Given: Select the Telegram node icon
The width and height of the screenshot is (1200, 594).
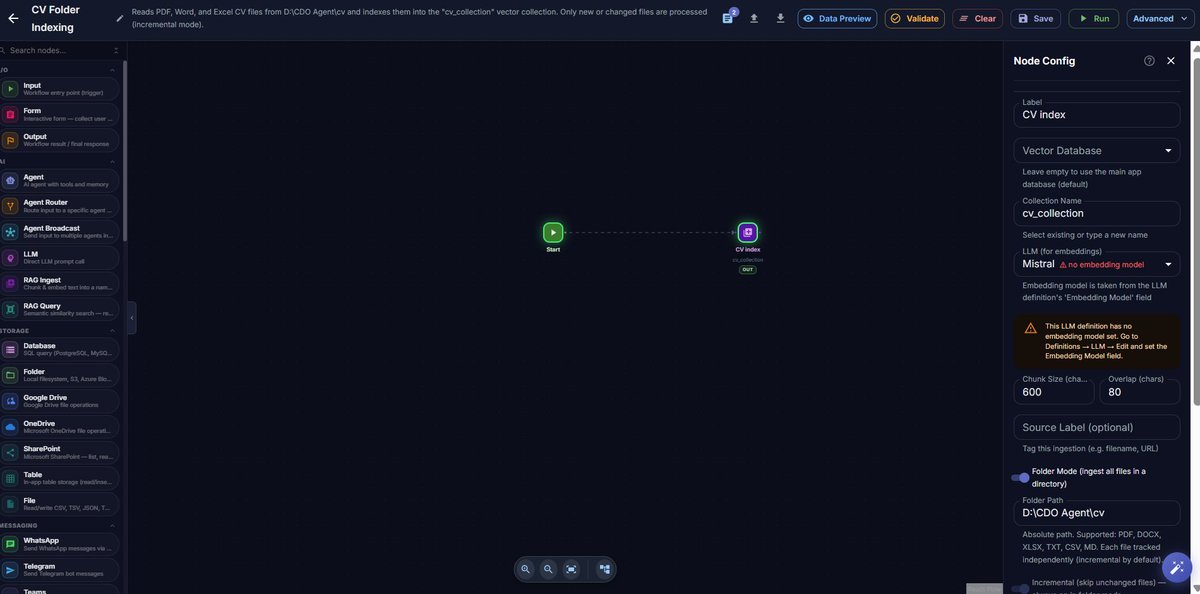Looking at the screenshot, I should [10, 570].
